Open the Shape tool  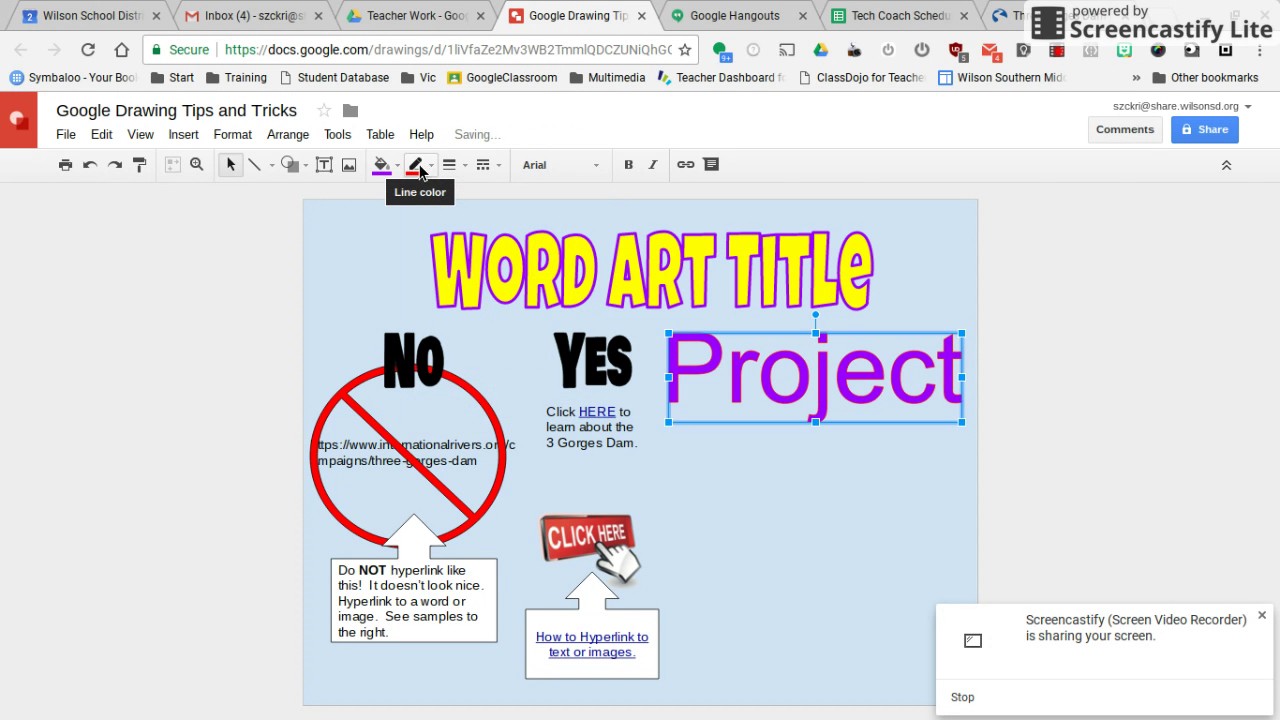290,164
